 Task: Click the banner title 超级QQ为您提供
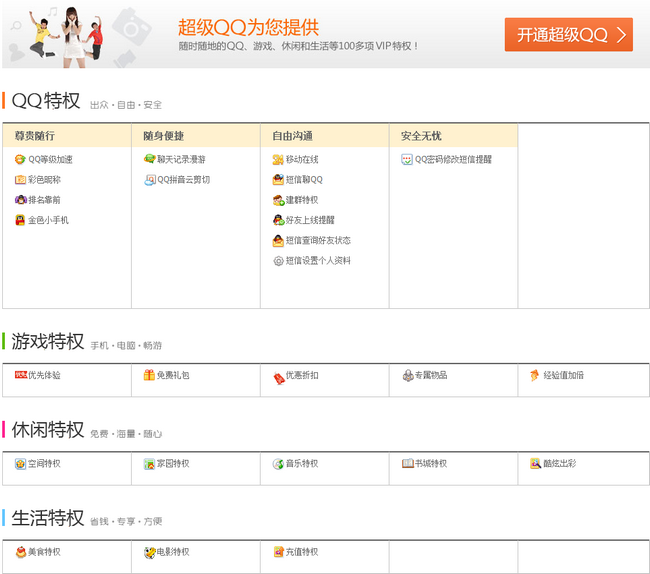click(x=248, y=28)
